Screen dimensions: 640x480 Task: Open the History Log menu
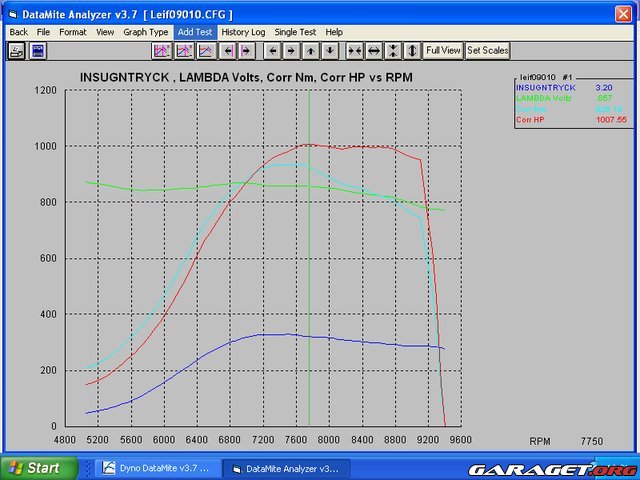click(243, 32)
